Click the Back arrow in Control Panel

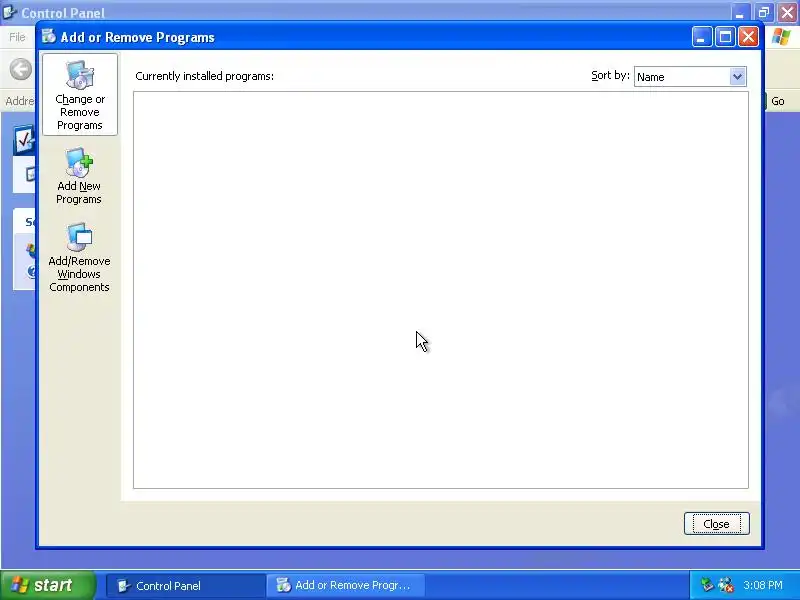click(x=21, y=69)
